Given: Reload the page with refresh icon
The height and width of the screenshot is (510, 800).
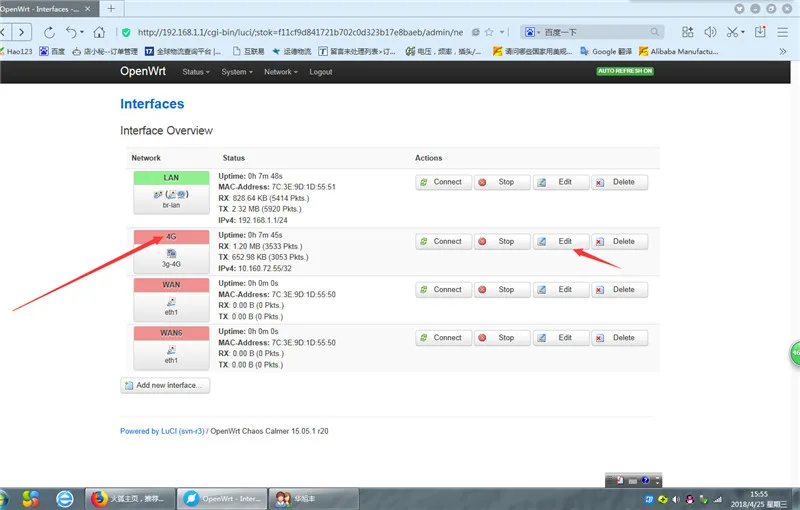Looking at the screenshot, I should [x=49, y=33].
